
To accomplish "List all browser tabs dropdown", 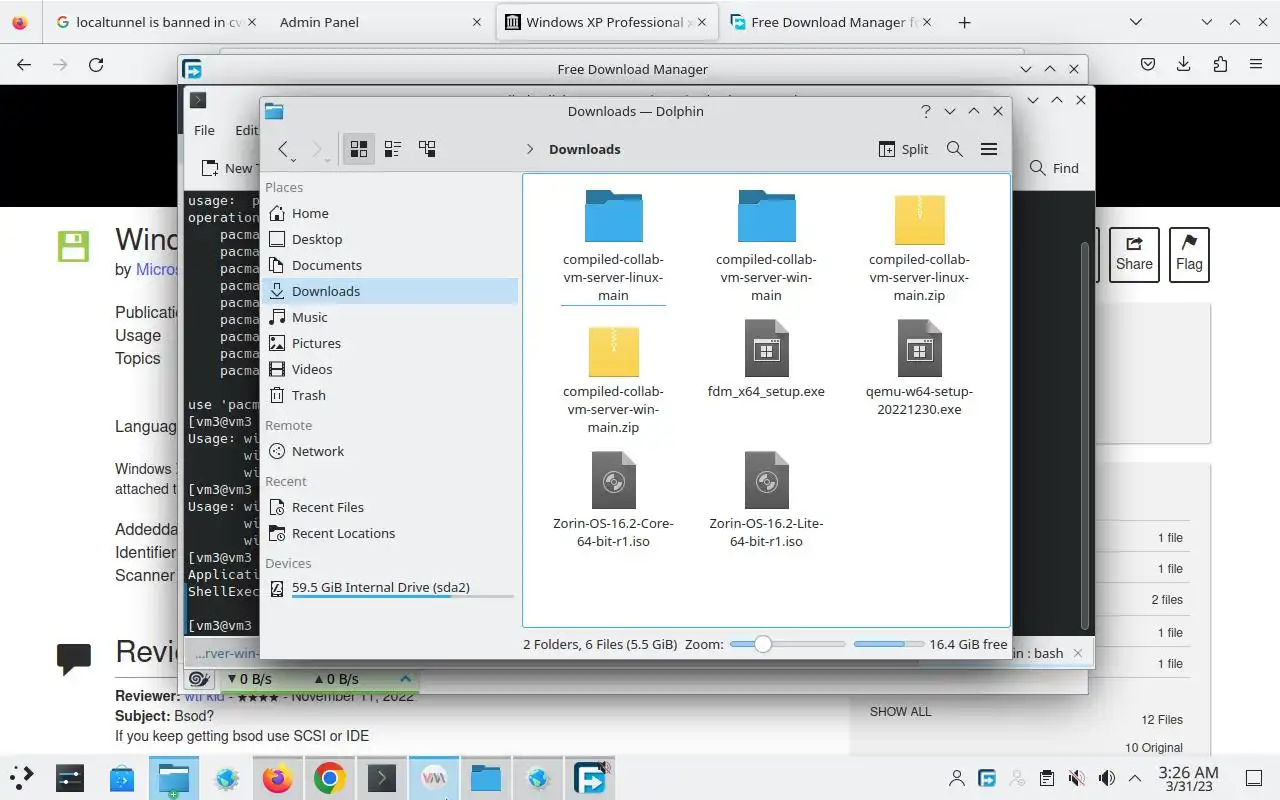I will [x=1136, y=22].
